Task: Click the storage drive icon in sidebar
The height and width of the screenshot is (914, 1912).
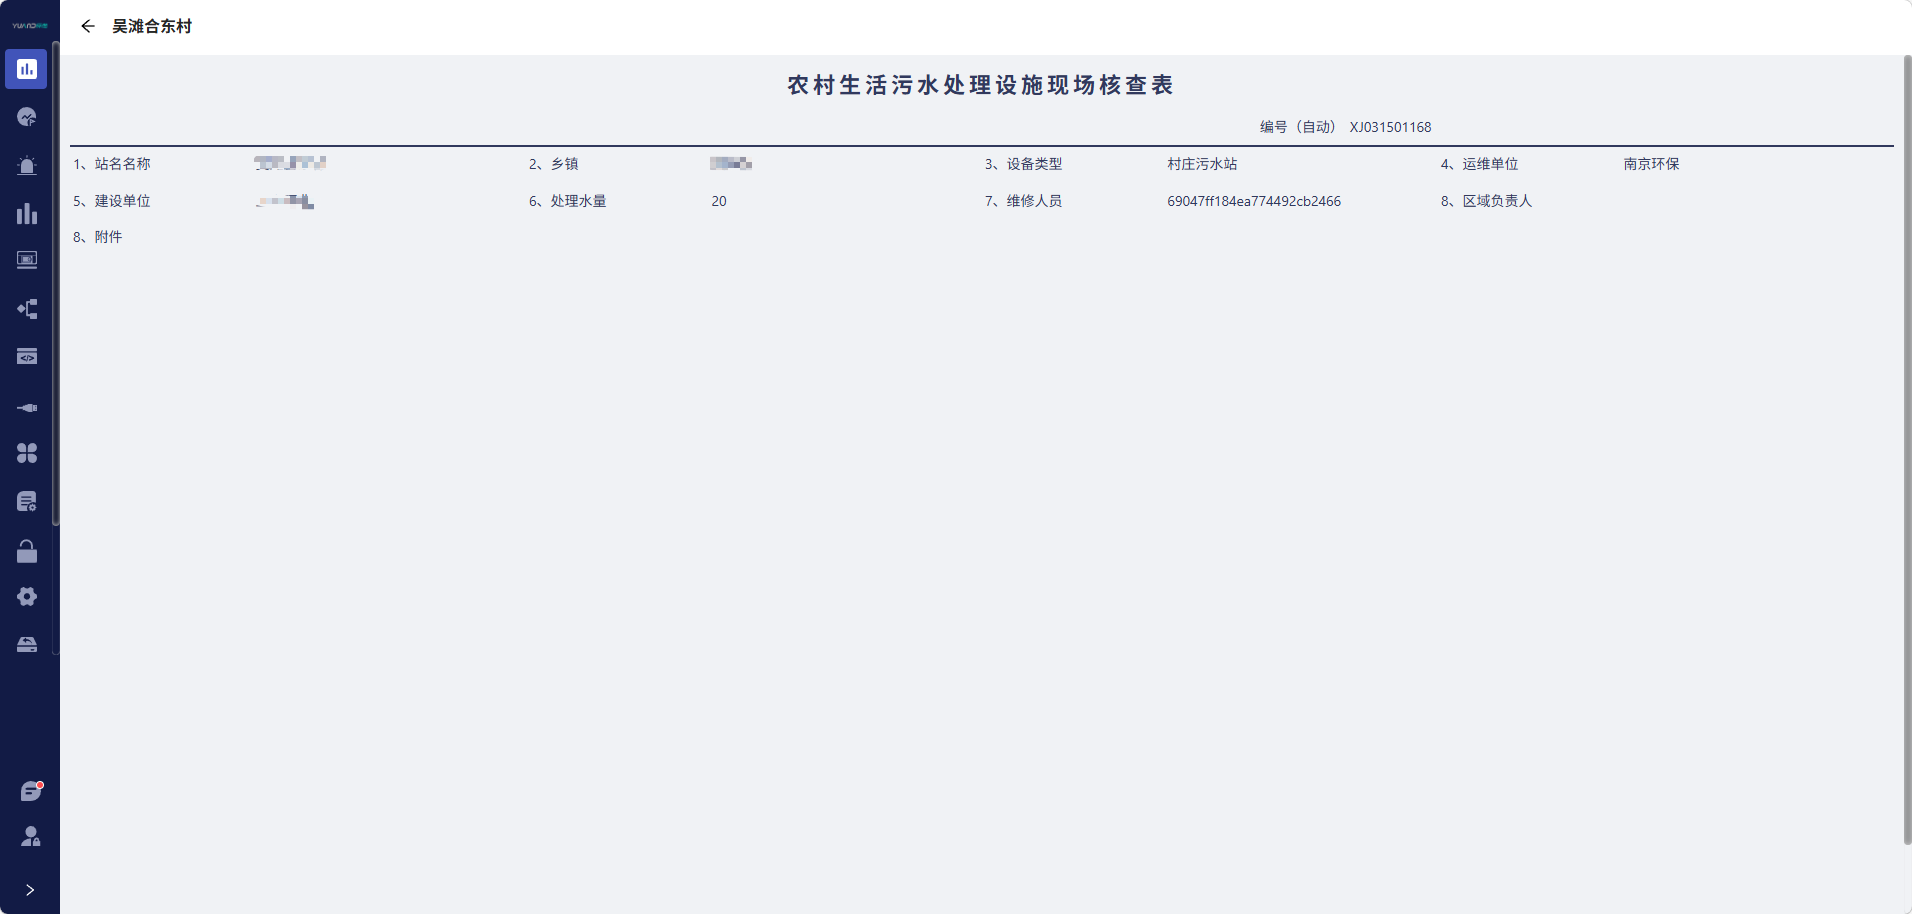Action: tap(27, 644)
